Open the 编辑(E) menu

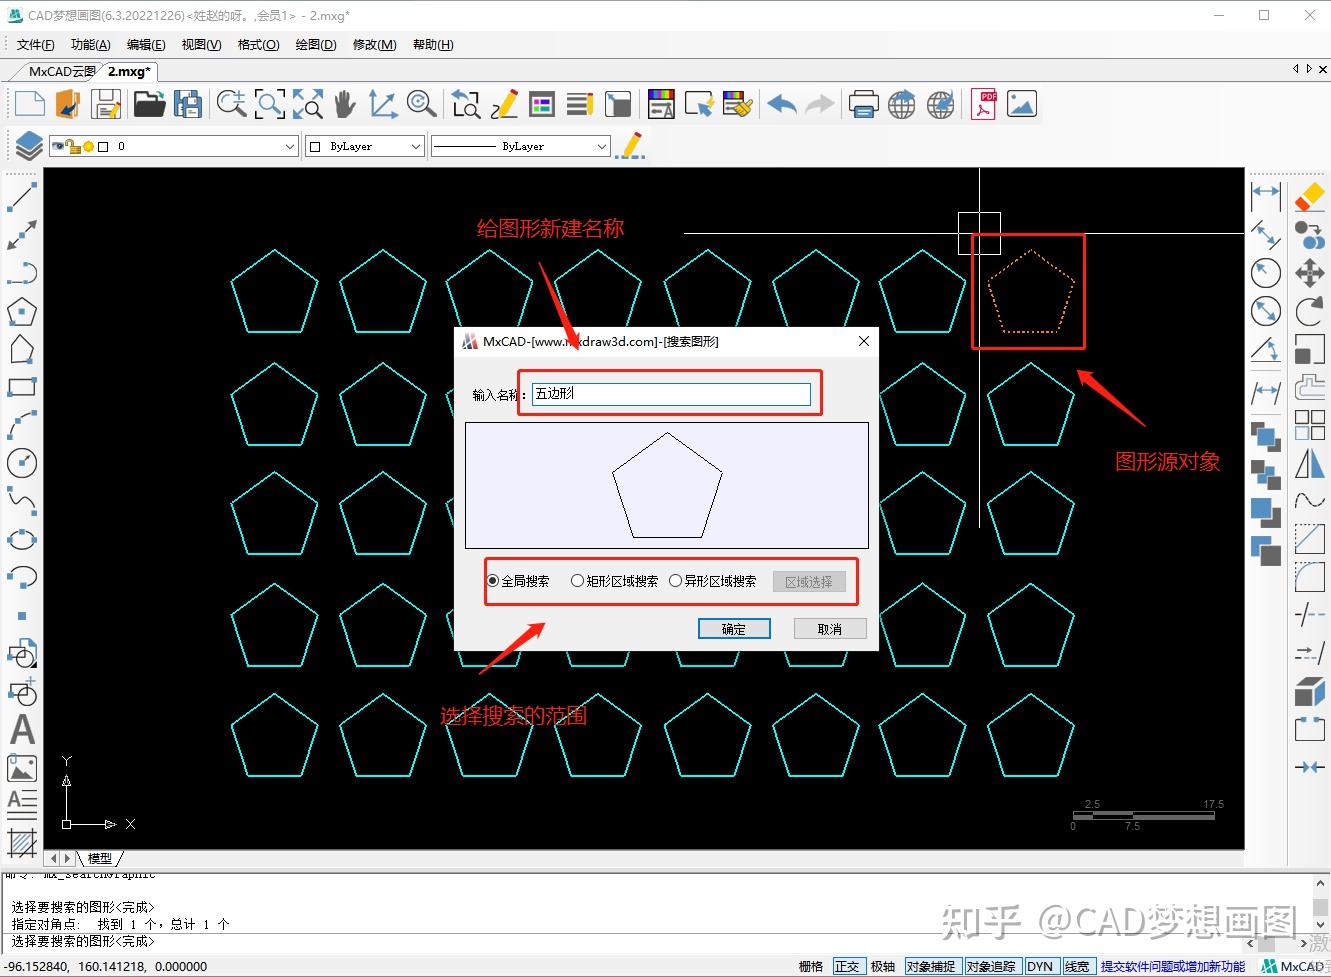point(146,45)
